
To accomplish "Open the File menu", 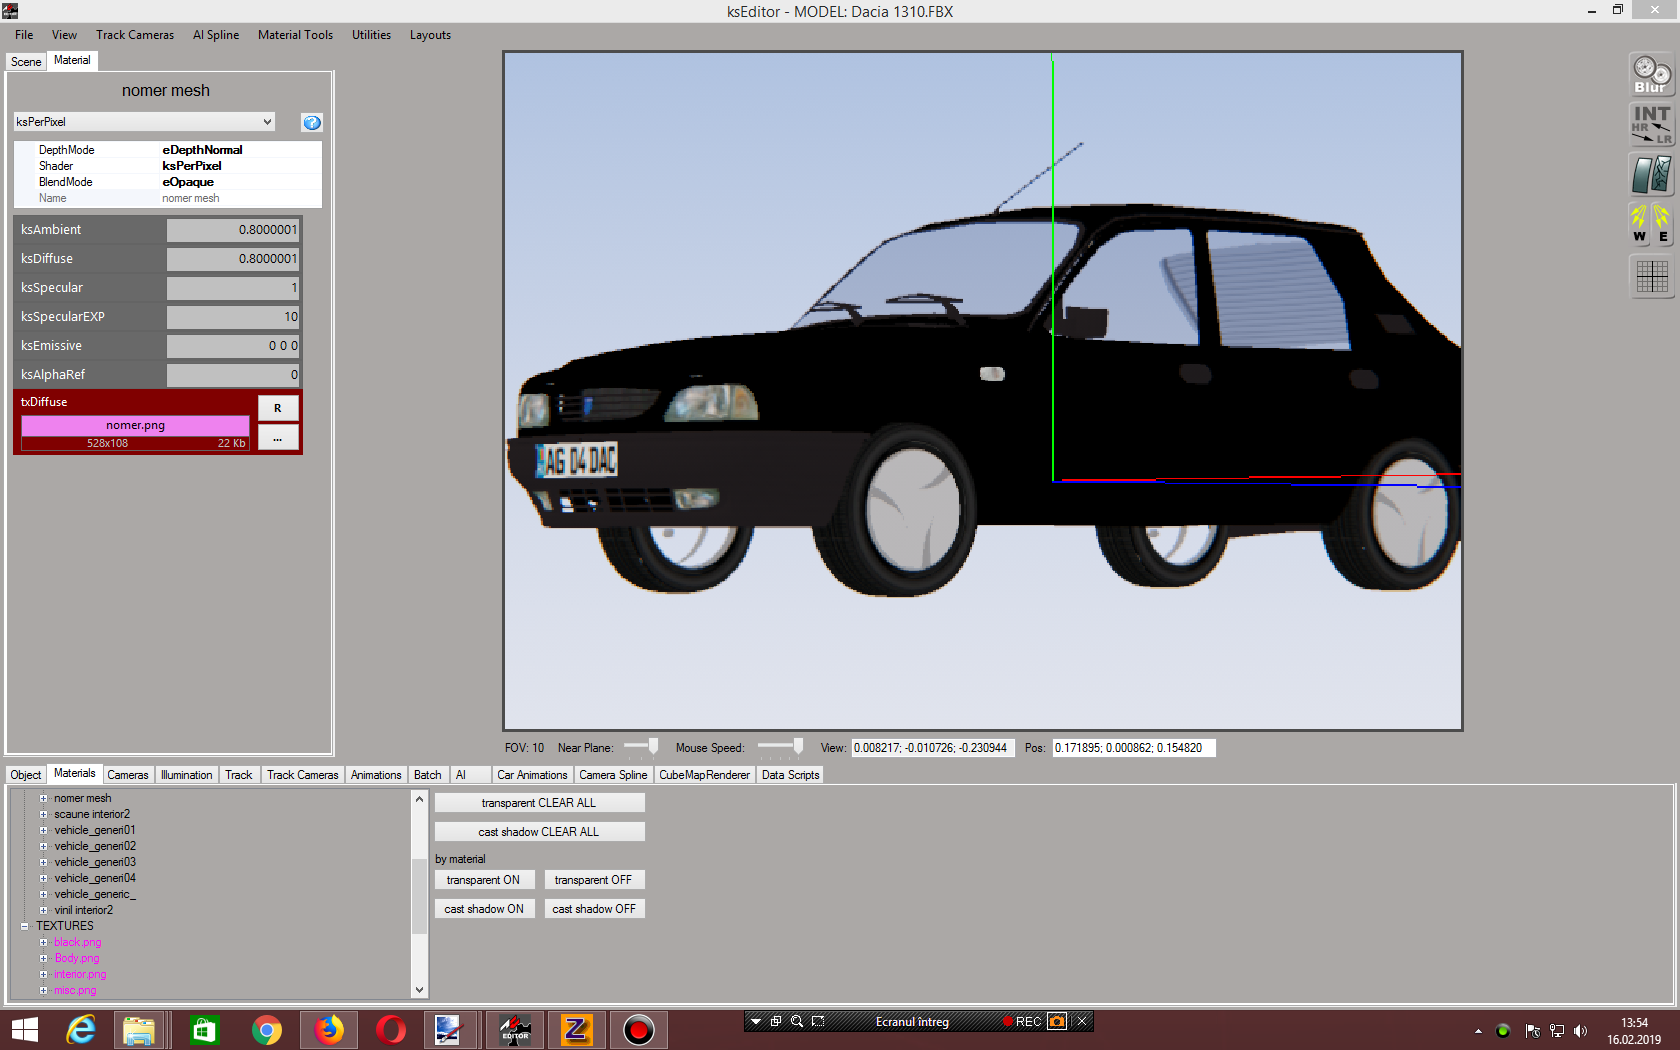I will coord(24,35).
